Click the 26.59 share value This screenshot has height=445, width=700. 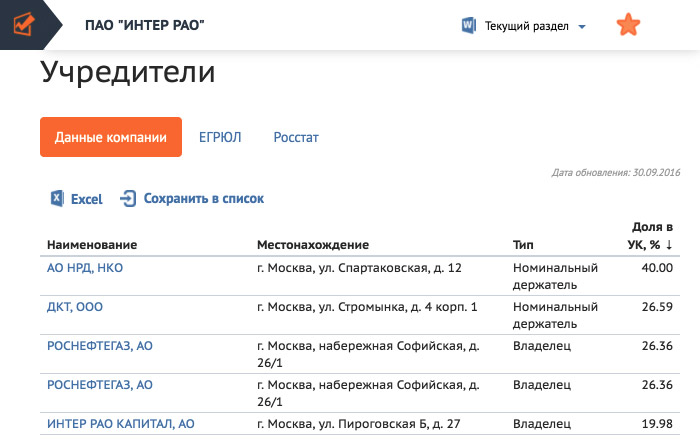coord(657,307)
